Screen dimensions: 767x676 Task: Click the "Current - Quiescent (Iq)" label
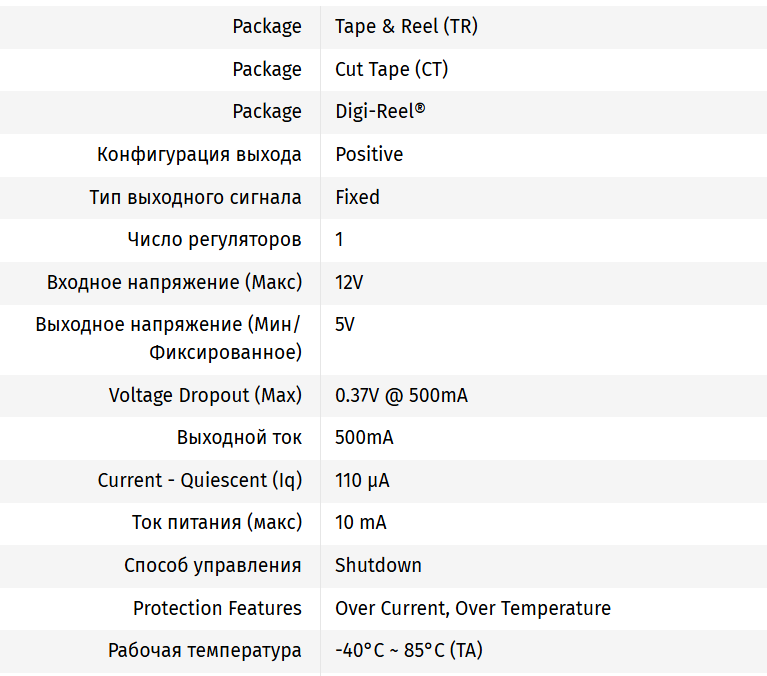[199, 480]
